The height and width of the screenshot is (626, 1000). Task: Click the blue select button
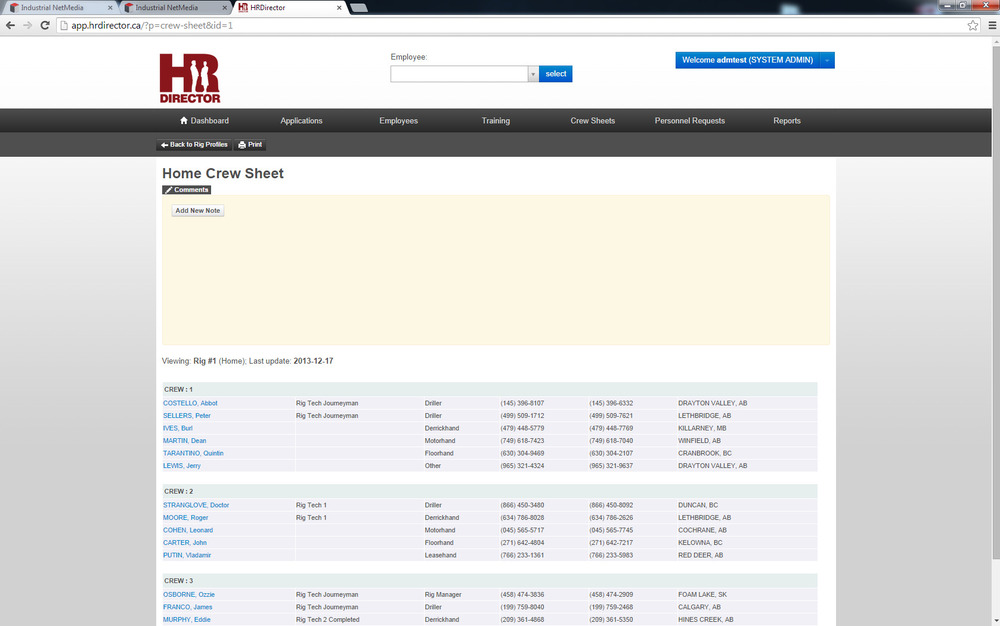coord(555,74)
